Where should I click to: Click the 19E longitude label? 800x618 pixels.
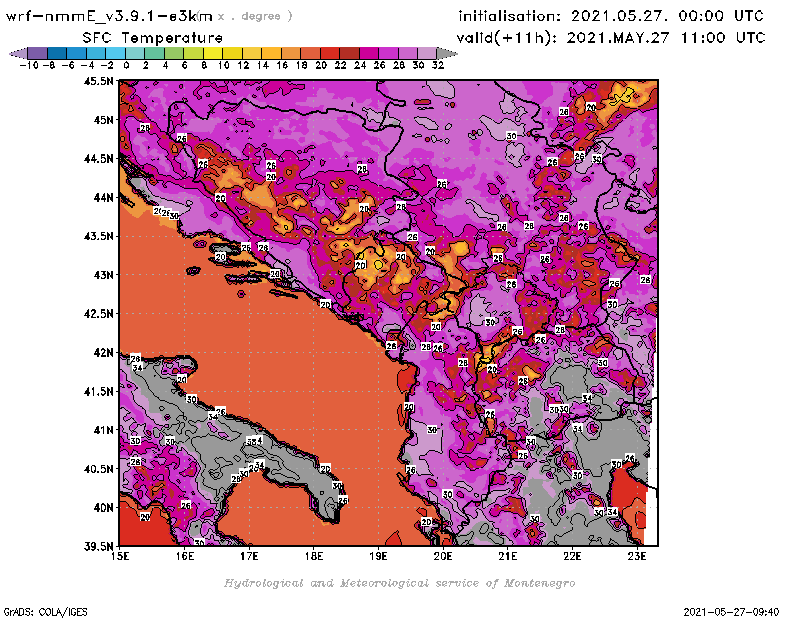pos(379,556)
